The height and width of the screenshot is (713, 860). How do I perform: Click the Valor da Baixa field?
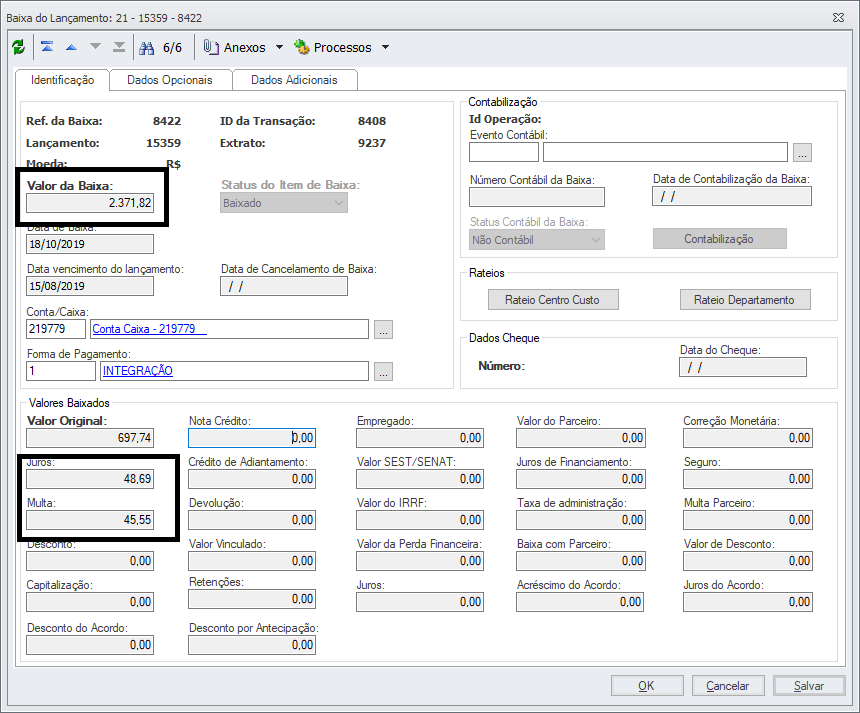point(90,203)
